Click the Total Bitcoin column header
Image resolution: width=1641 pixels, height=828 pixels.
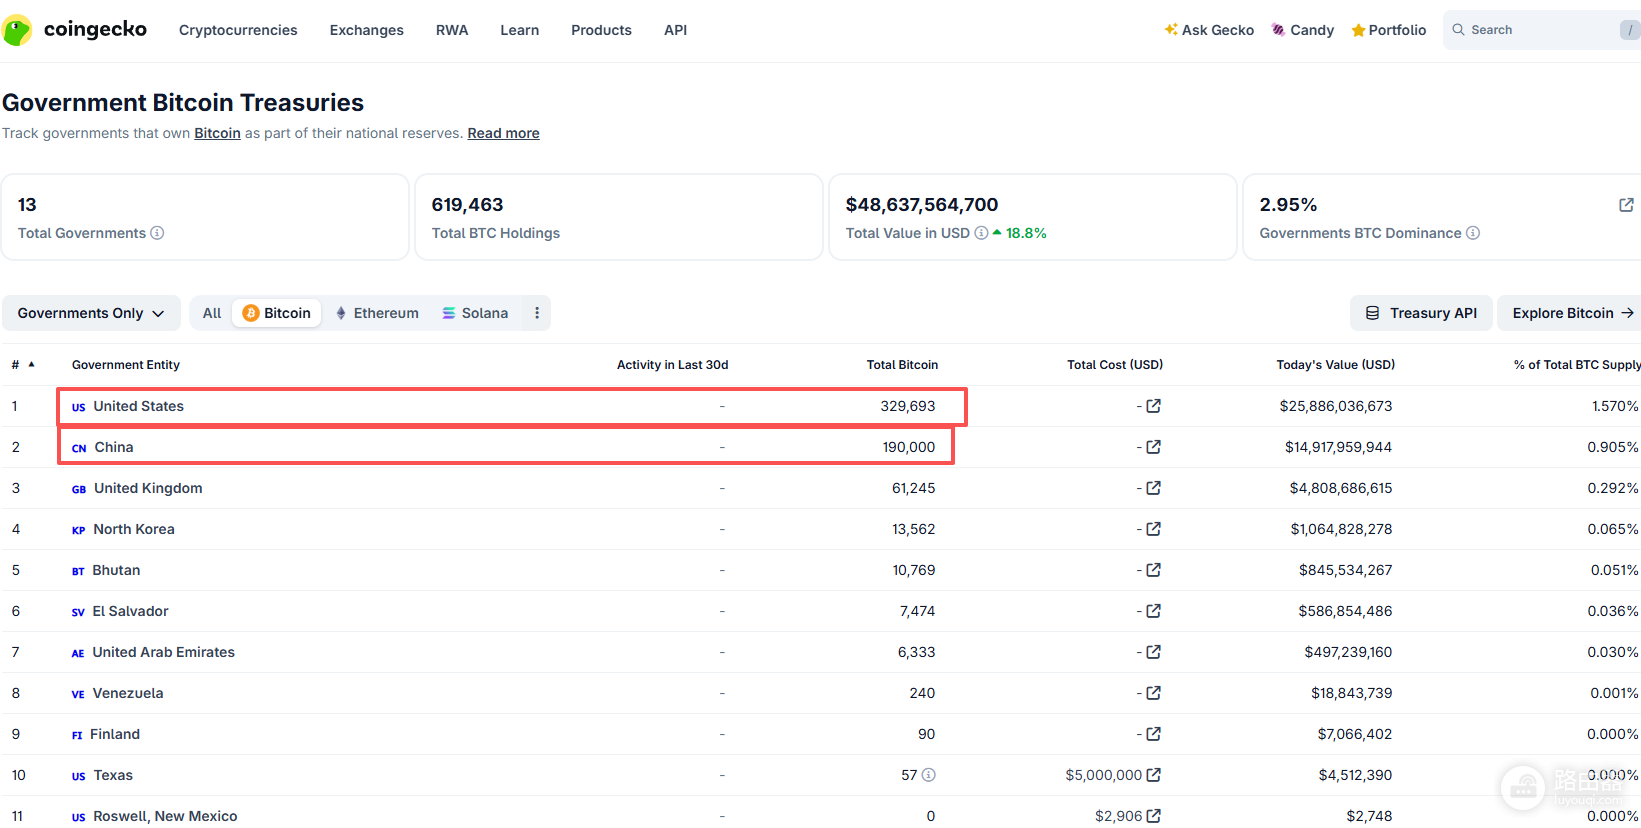click(902, 365)
